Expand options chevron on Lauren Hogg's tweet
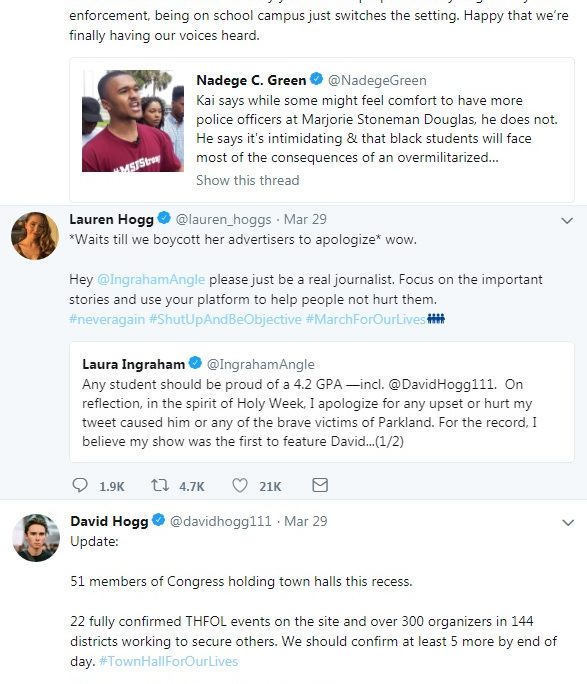This screenshot has width=587, height=684. (x=567, y=220)
